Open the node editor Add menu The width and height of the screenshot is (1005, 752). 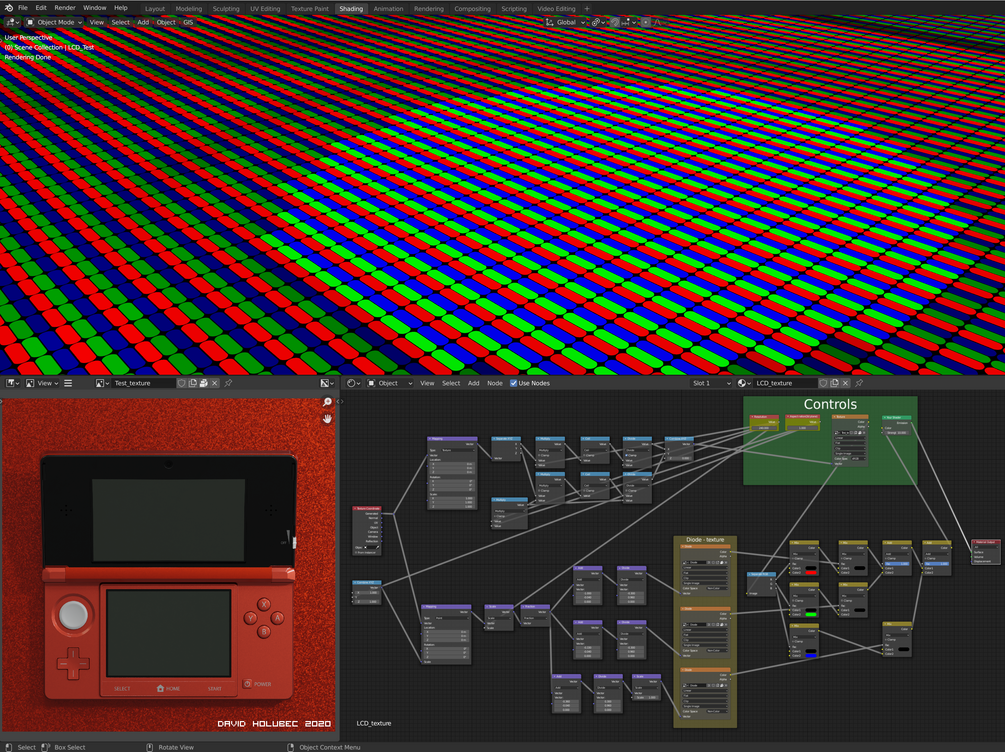(474, 383)
